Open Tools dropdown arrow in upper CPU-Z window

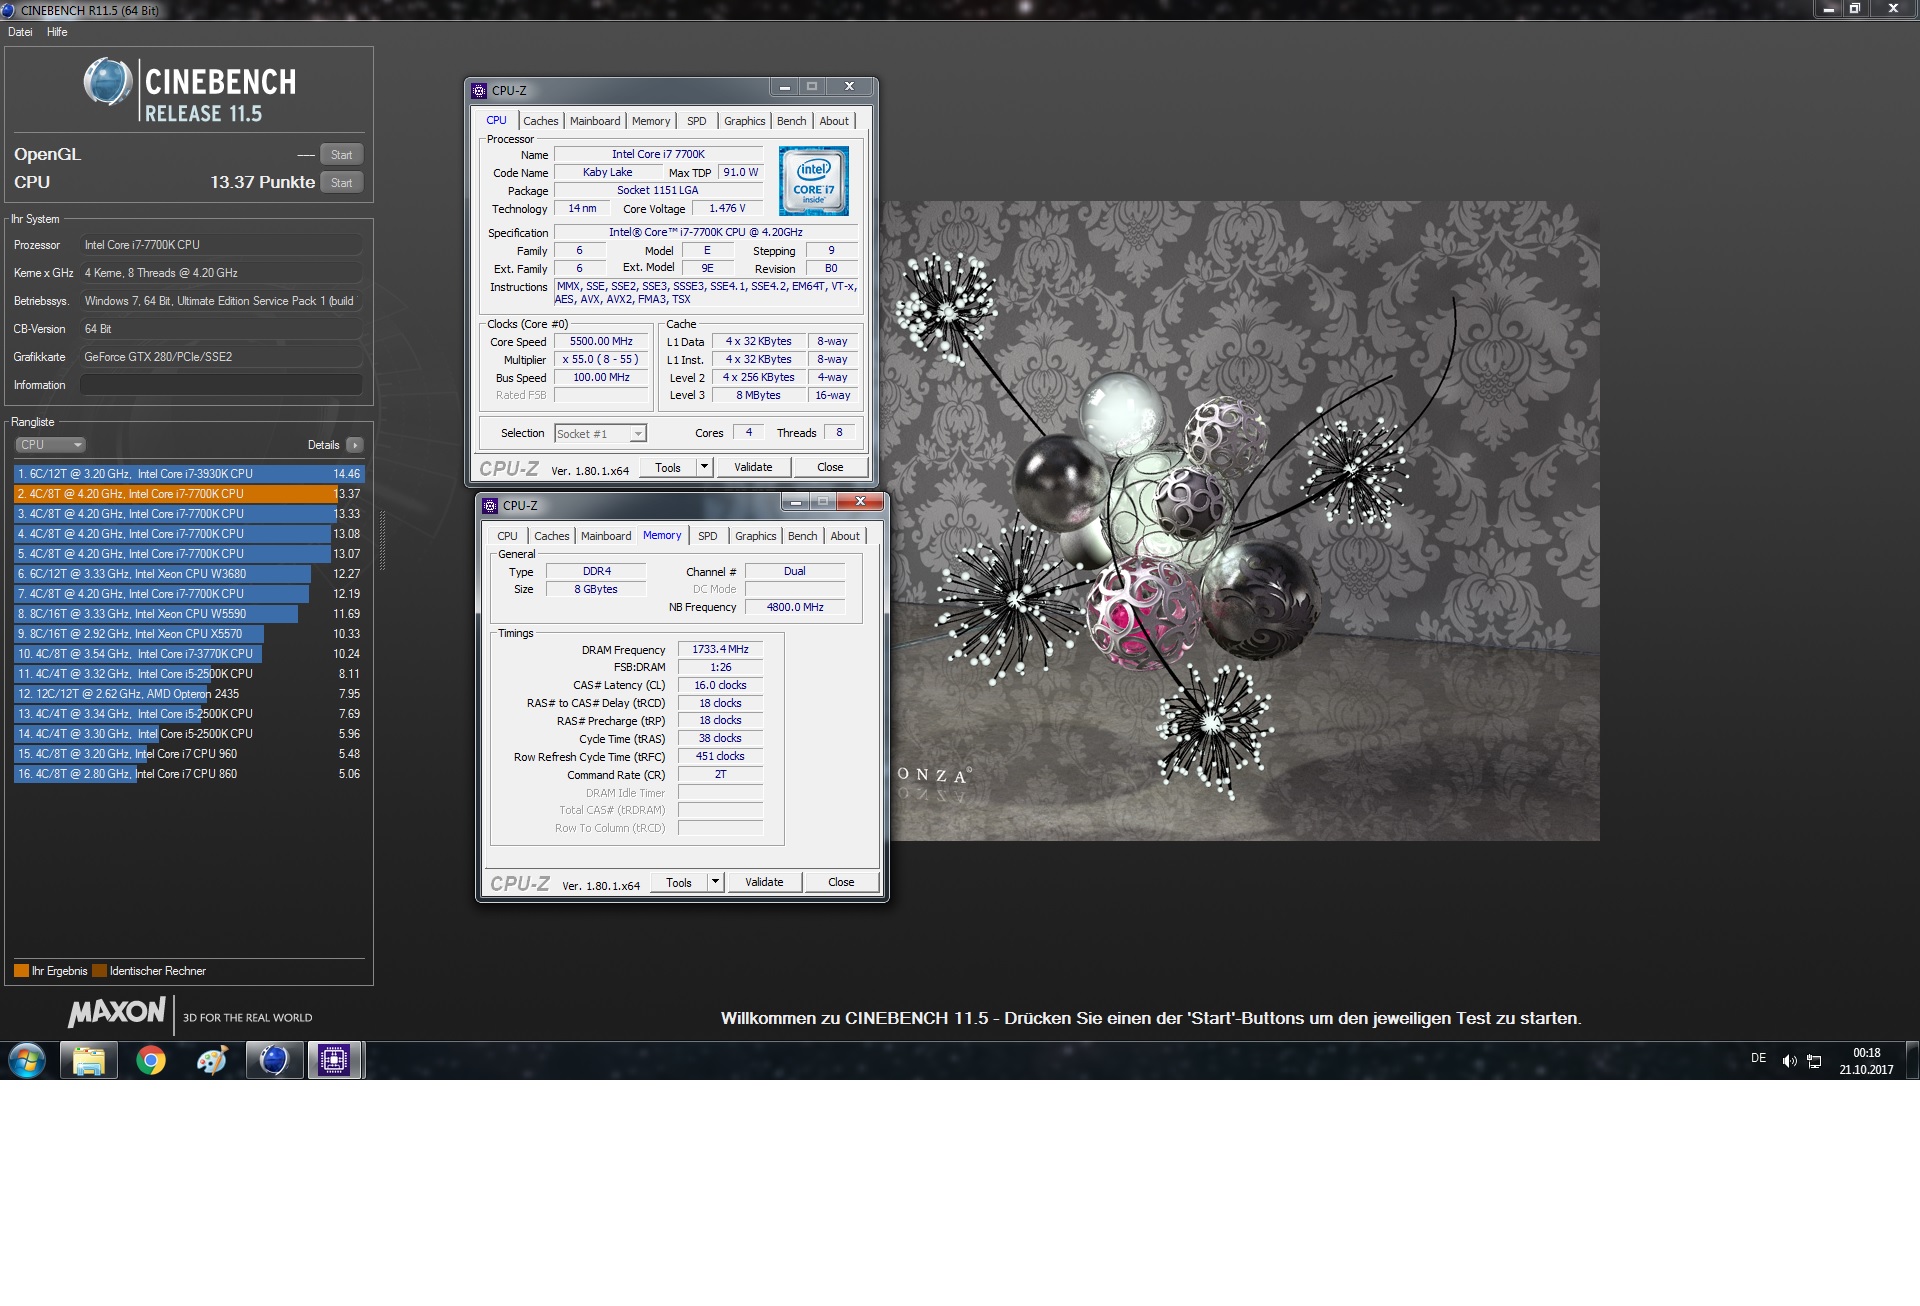pos(704,467)
